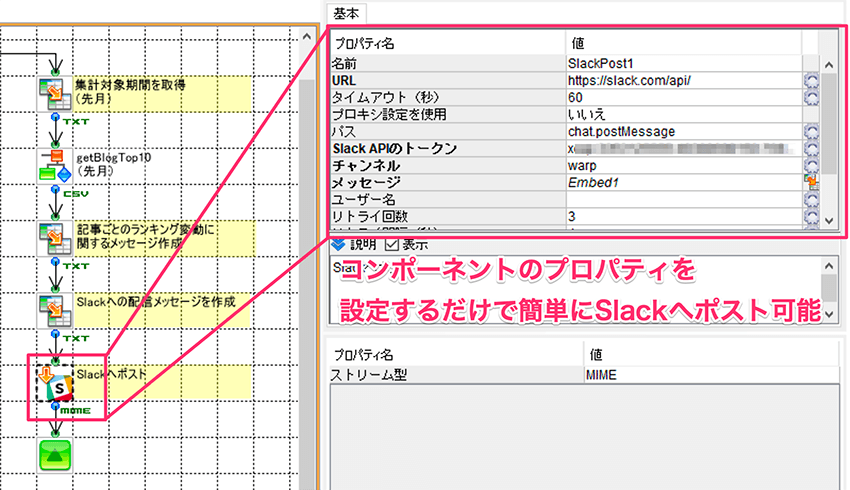Click the ストリーム型 value MIME

(x=601, y=375)
